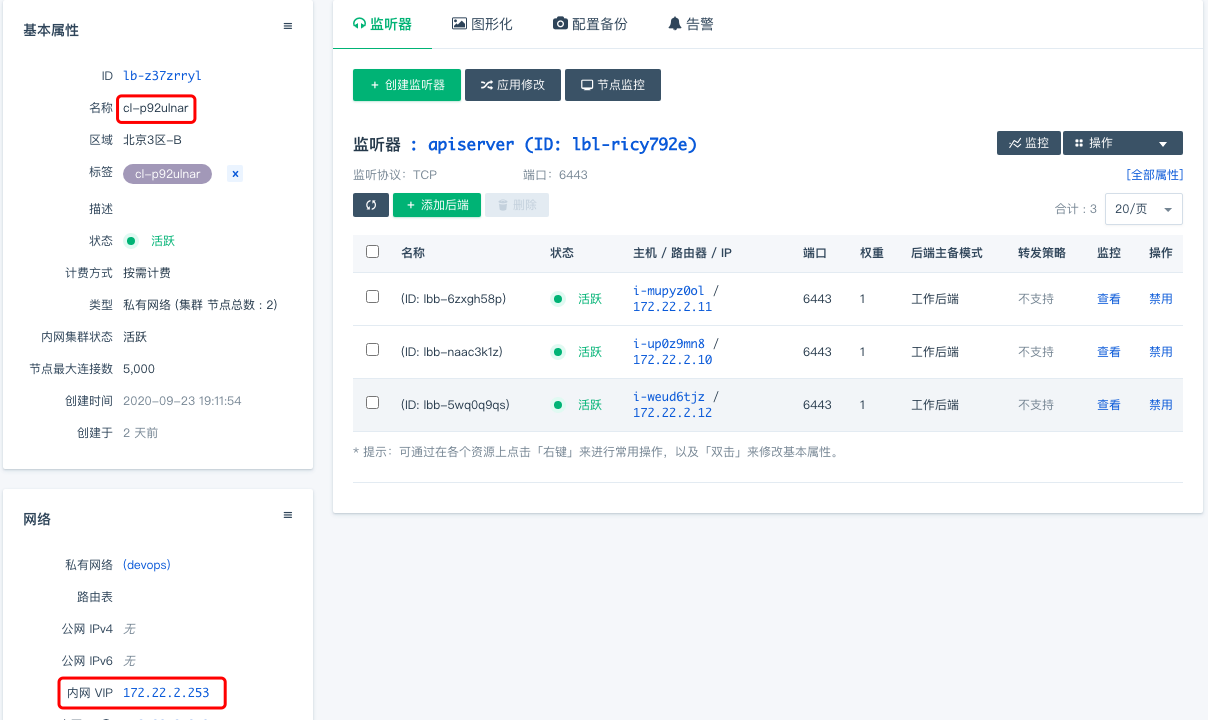The height and width of the screenshot is (720, 1208).
Task: Open the 全部属性 all properties link
Action: tap(1154, 175)
